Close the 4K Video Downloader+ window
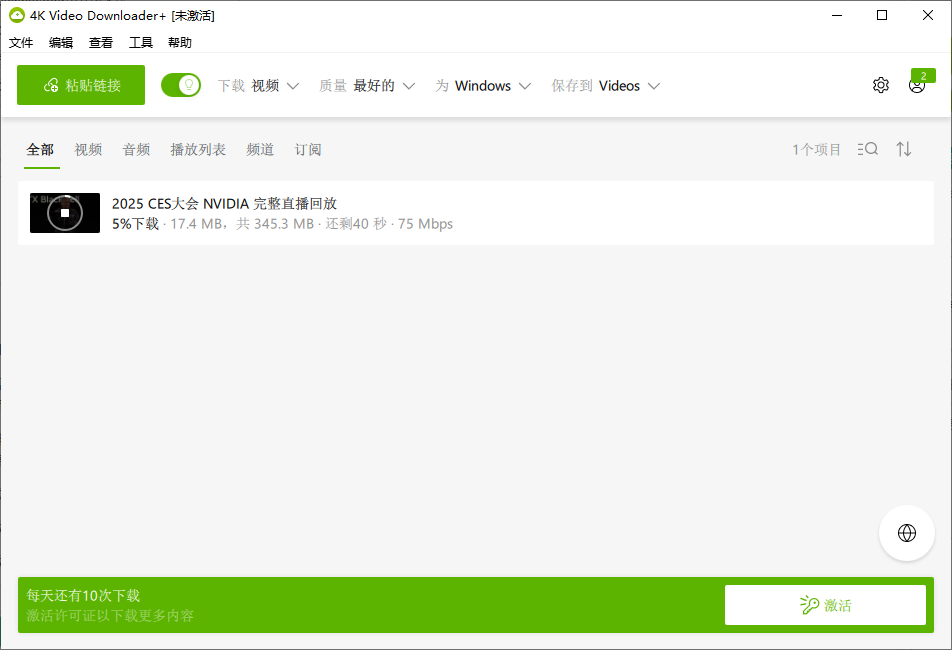Viewport: 952px width, 650px height. [x=928, y=15]
